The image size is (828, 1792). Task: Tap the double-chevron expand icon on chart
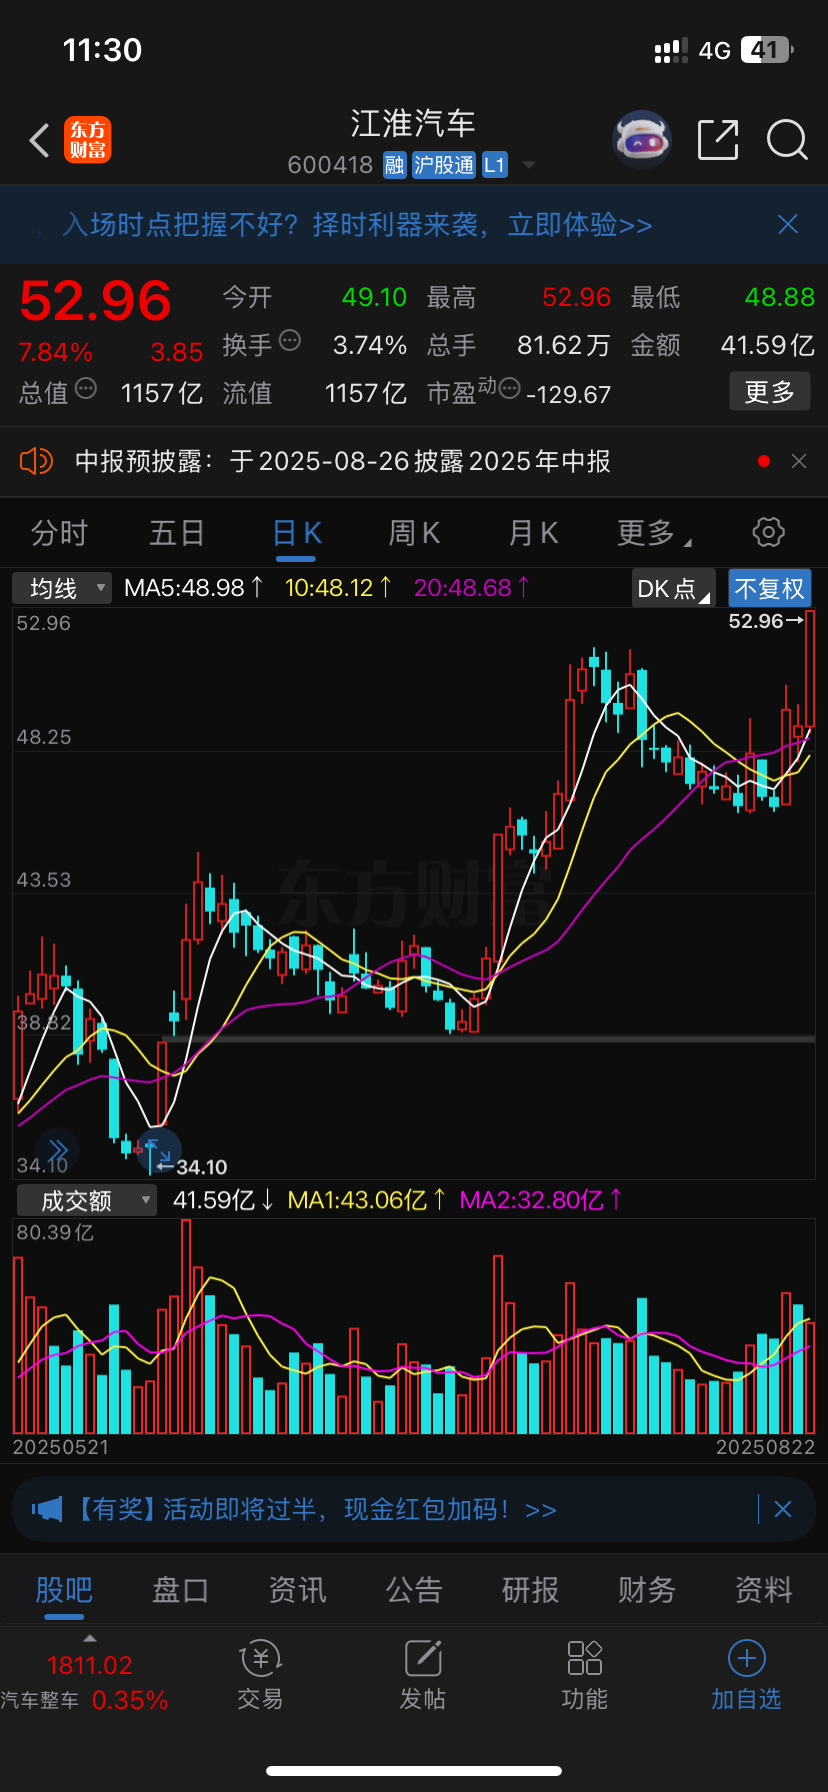tap(57, 1150)
